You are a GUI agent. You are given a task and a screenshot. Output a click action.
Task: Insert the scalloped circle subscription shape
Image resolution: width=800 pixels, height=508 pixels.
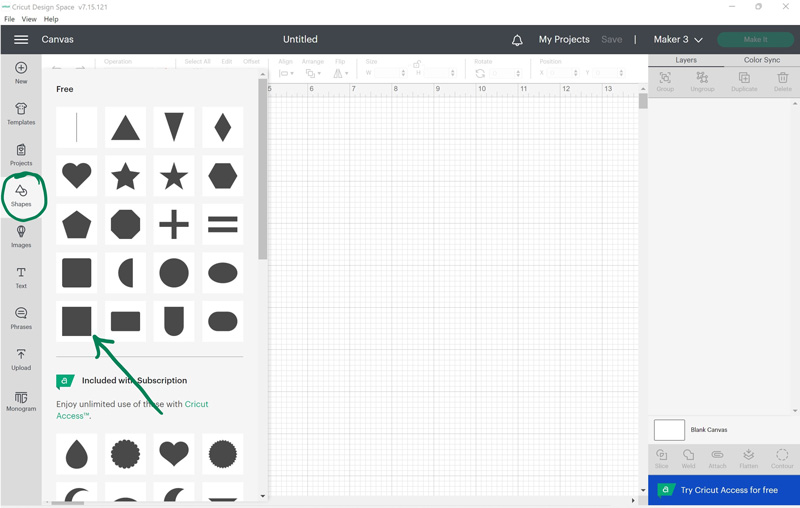click(x=125, y=454)
